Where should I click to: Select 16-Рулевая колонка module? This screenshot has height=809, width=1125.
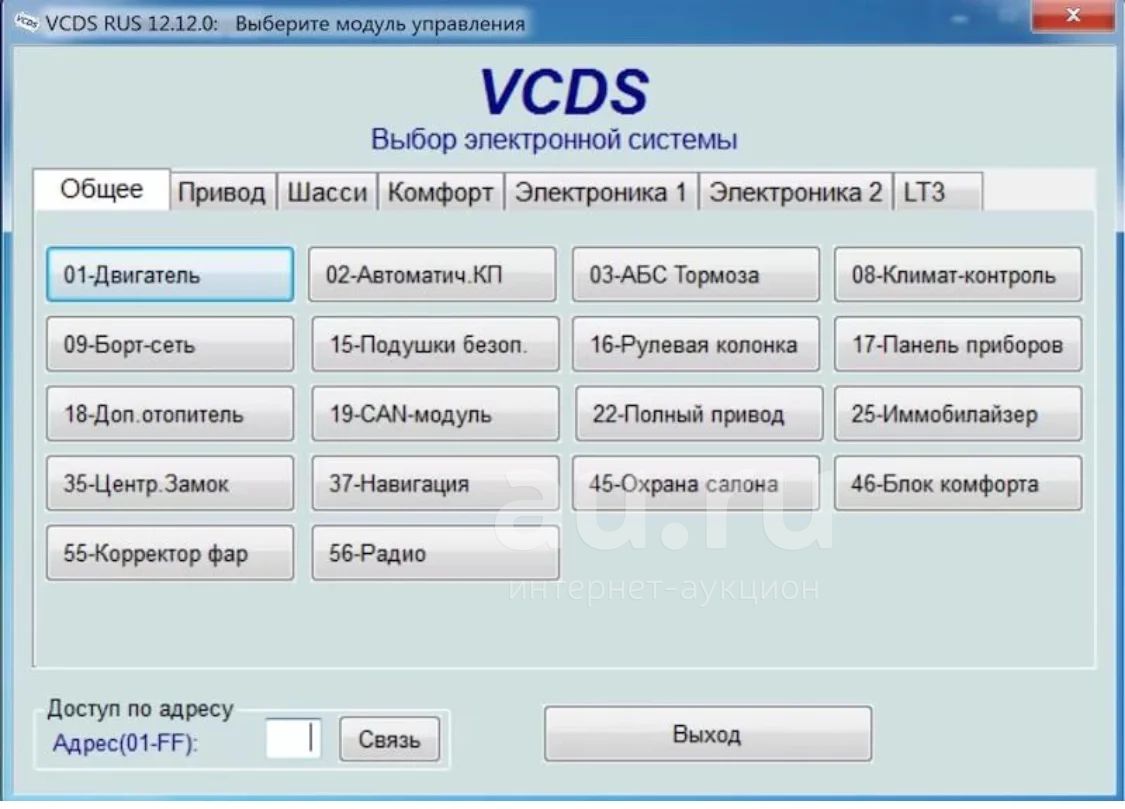[695, 344]
